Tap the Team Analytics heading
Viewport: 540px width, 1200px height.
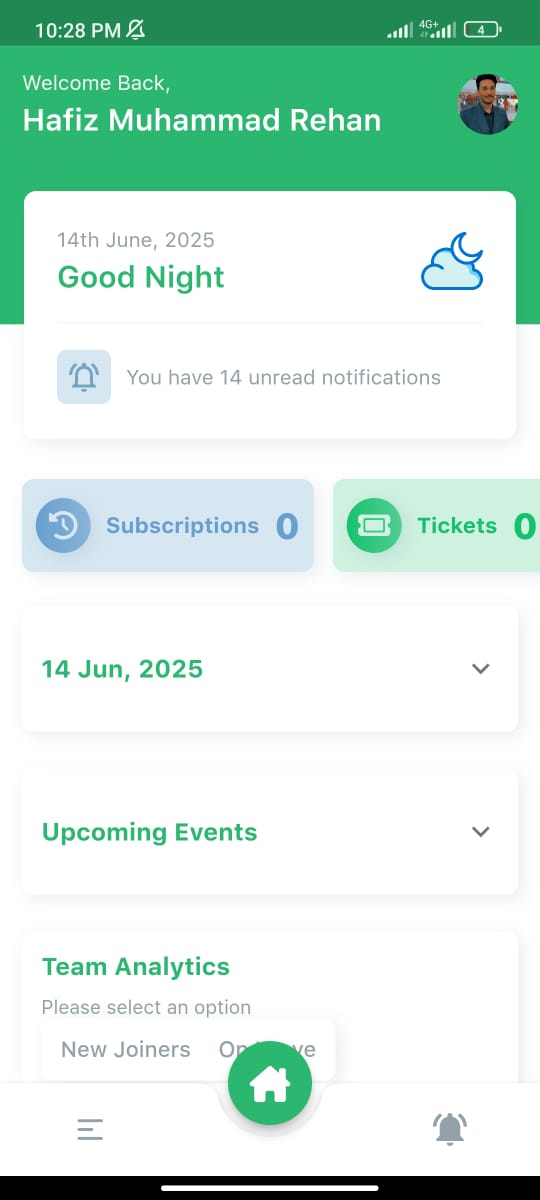136,966
